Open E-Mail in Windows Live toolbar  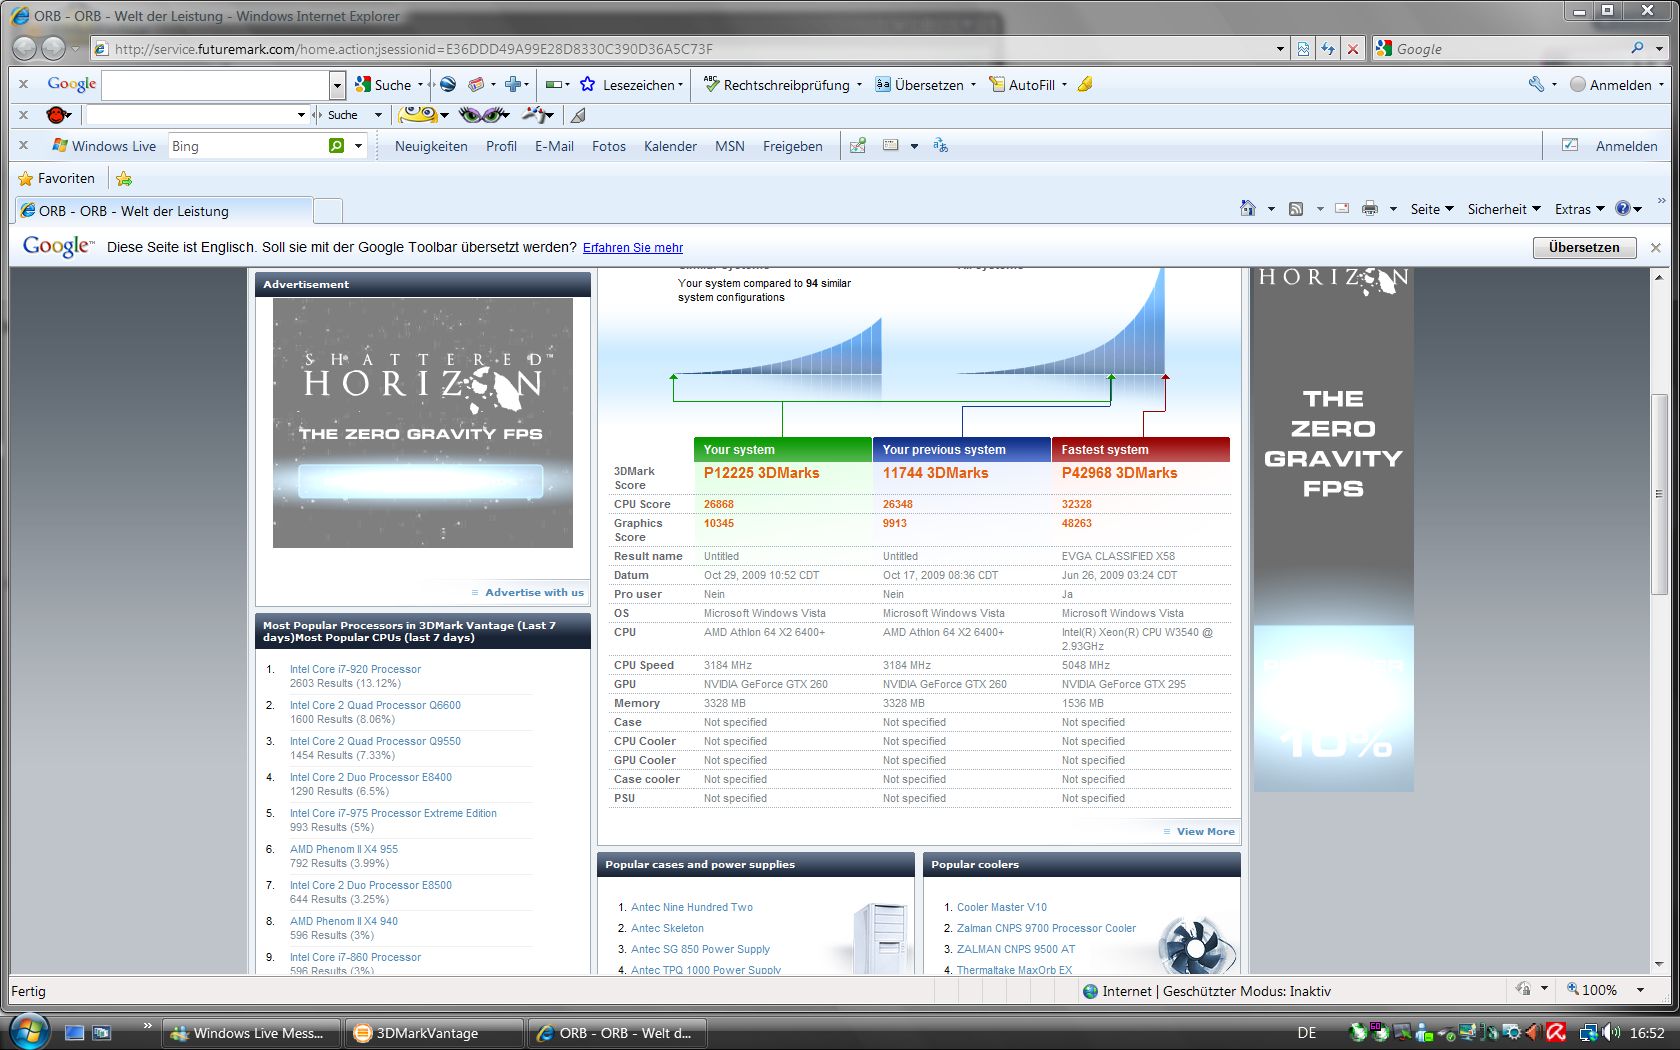click(554, 146)
